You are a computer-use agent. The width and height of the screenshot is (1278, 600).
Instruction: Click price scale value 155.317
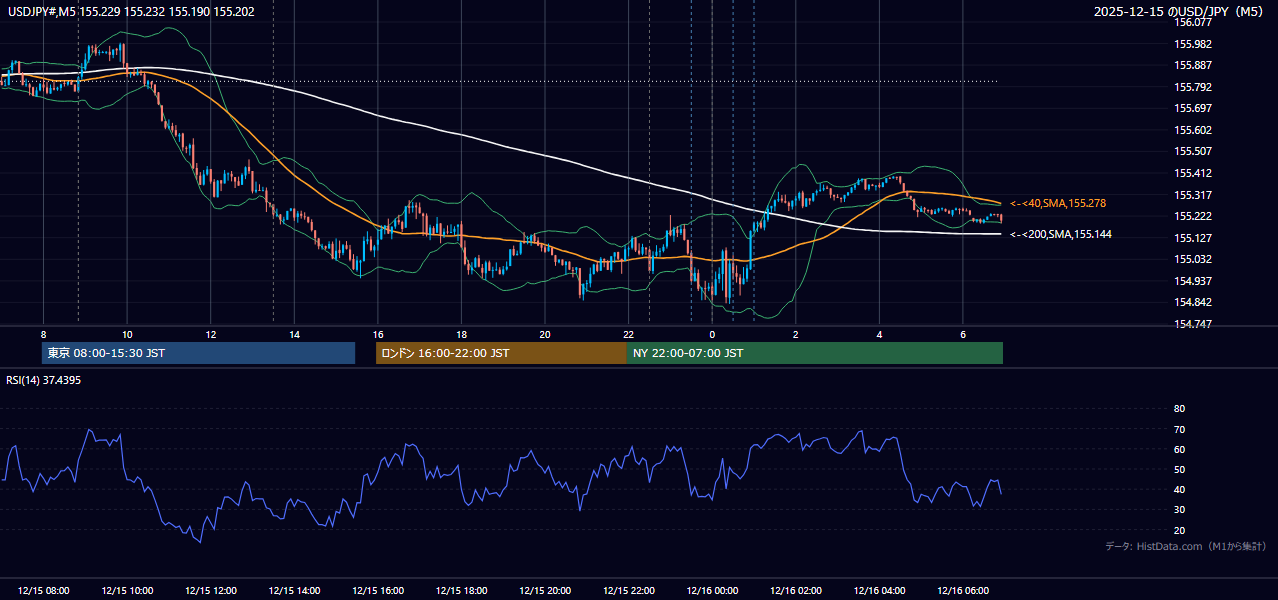pos(1192,195)
